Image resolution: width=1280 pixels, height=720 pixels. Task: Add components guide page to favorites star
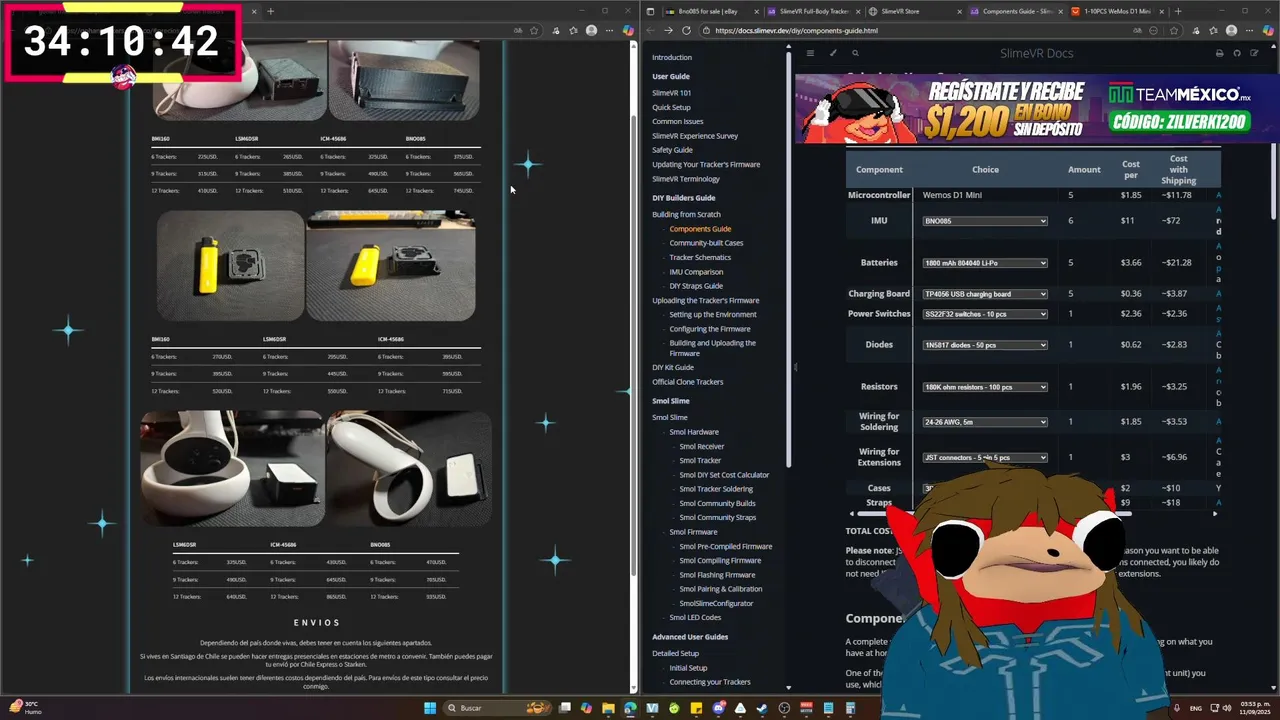(x=1172, y=30)
